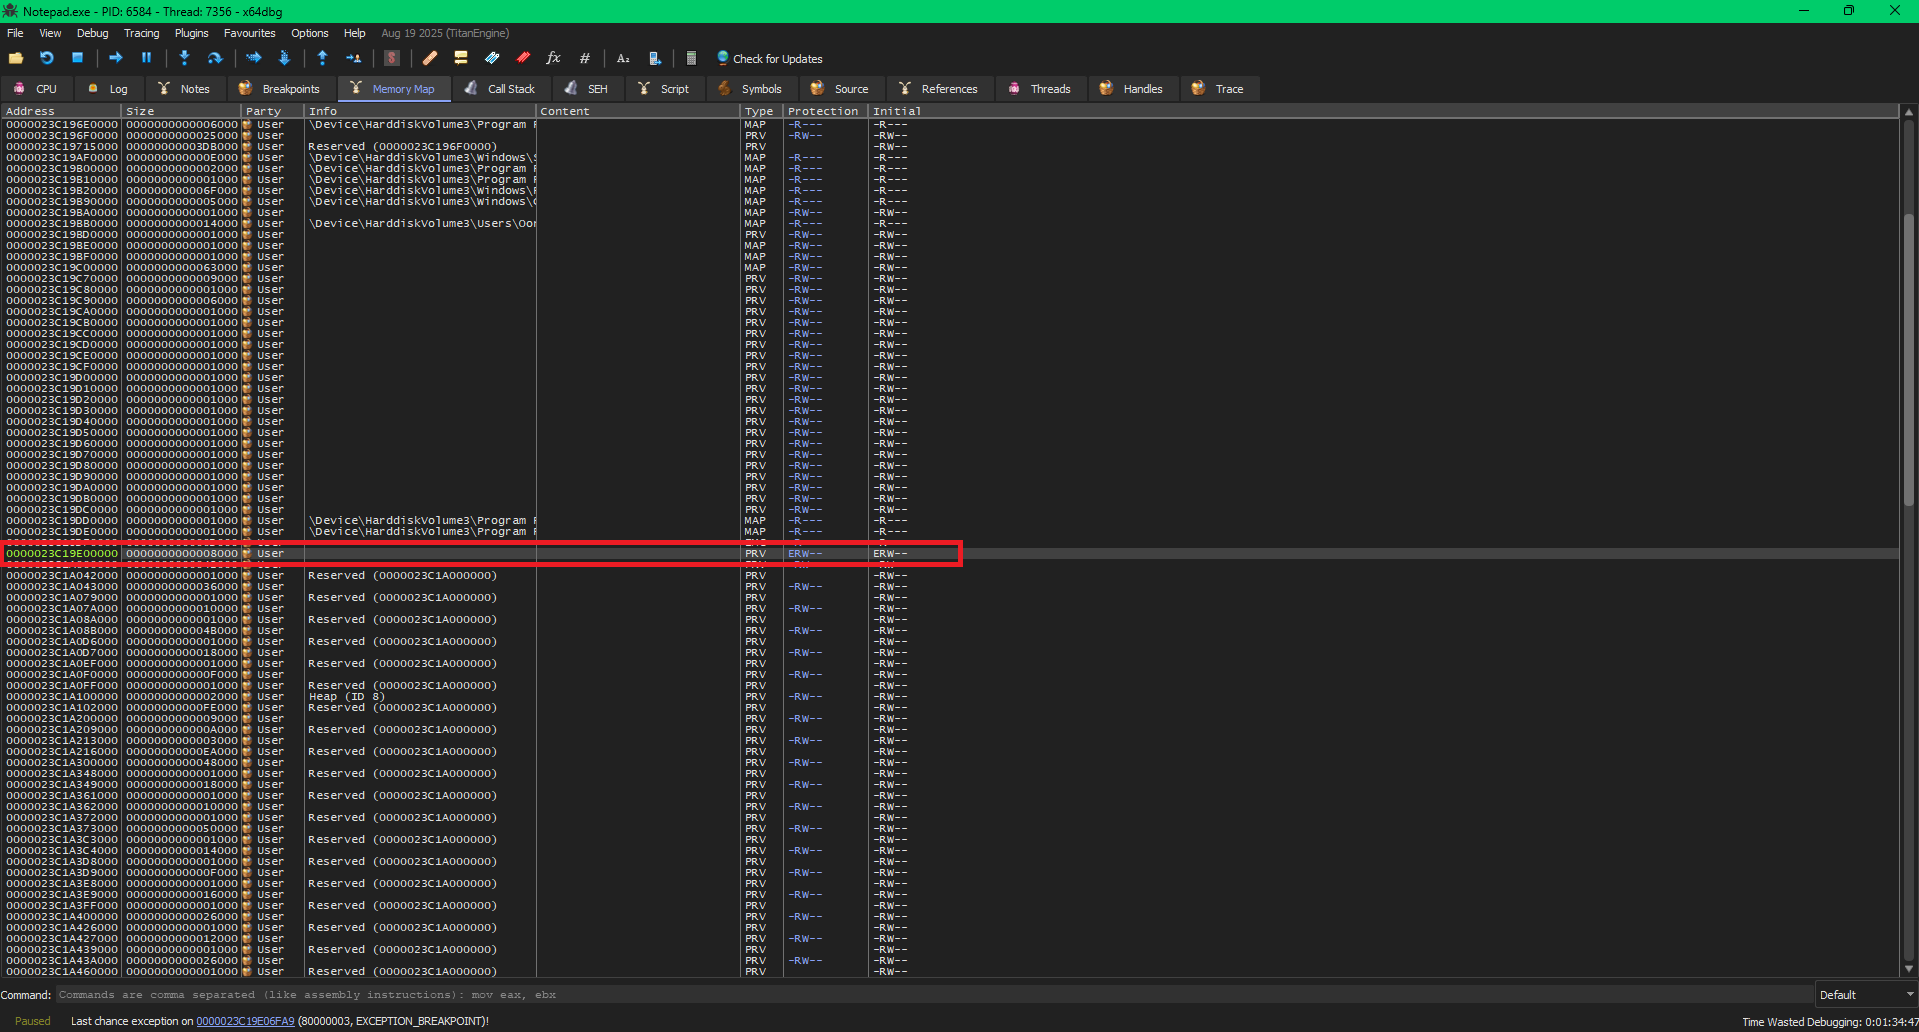Show functions via the fx icon

click(x=553, y=58)
